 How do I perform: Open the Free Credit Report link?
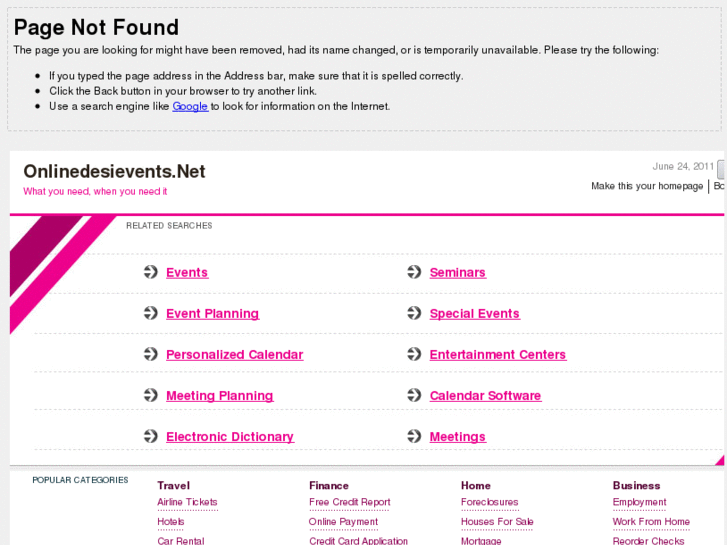tap(349, 502)
